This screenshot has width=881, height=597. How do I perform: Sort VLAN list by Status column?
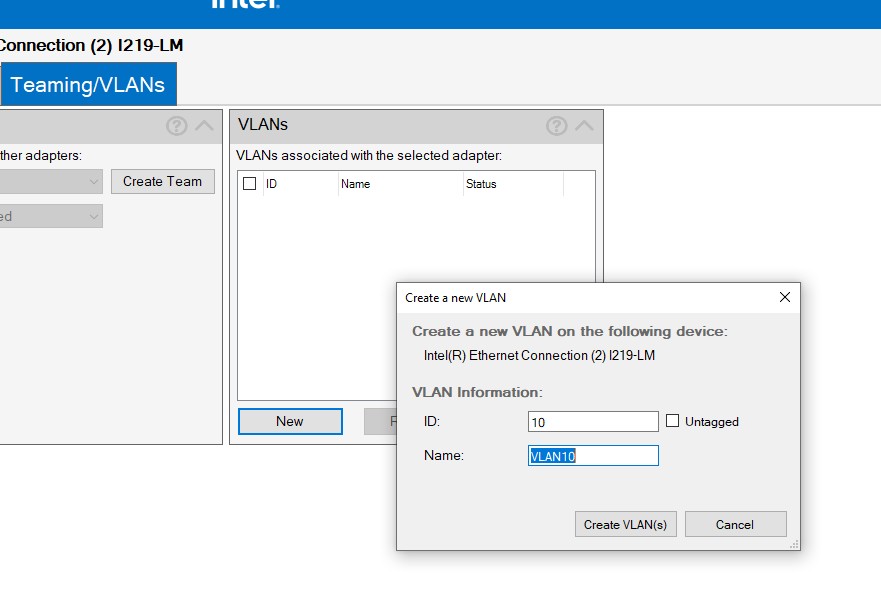[513, 184]
